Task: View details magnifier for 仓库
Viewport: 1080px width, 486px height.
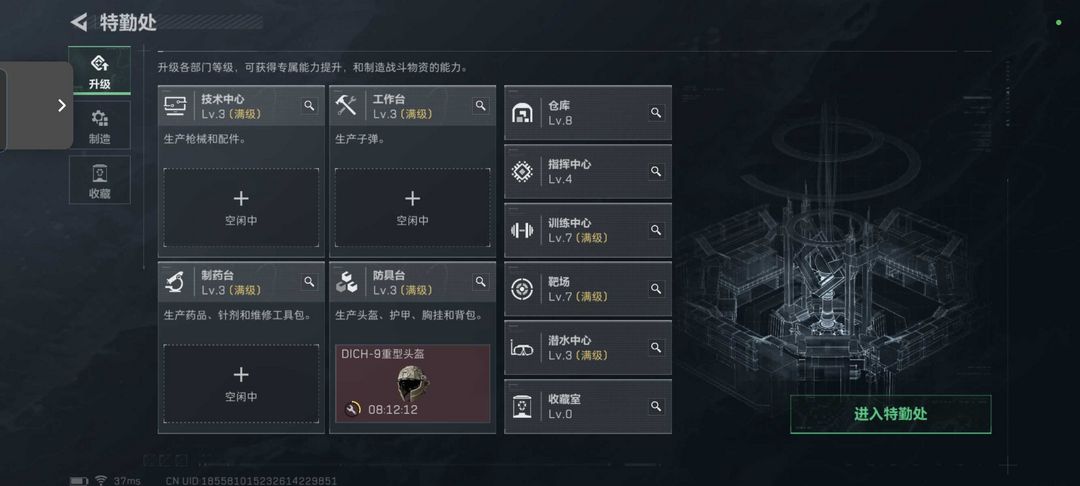Action: click(656, 112)
